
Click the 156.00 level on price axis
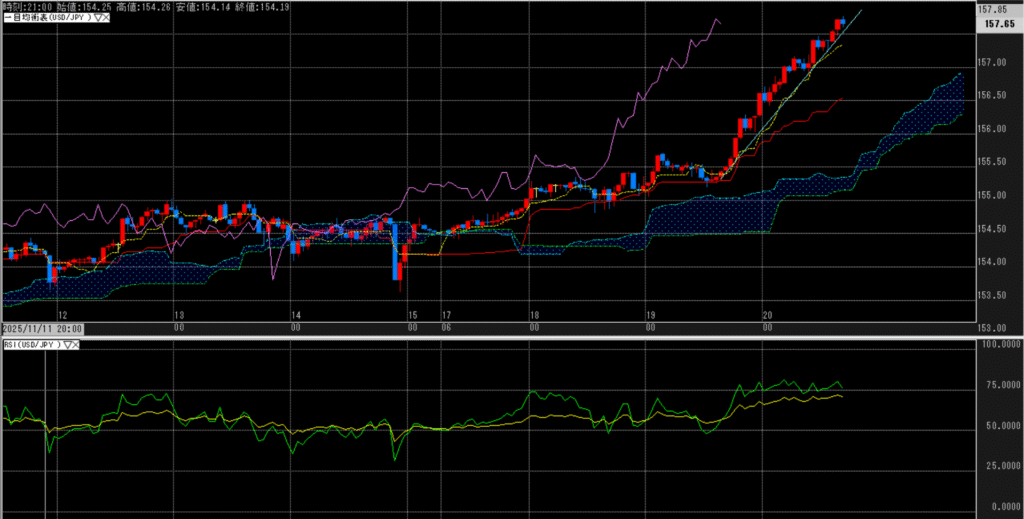(990, 129)
